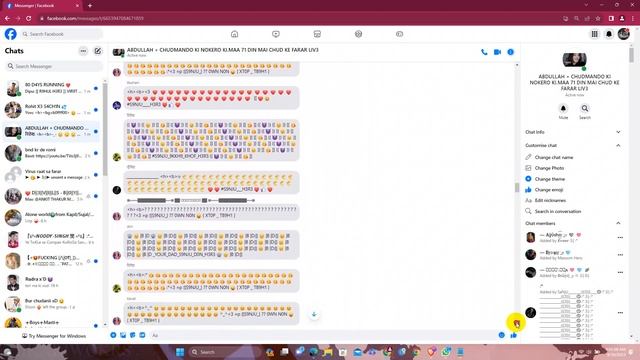This screenshot has height=360, width=640.
Task: Start a new message with compose icon
Action: [x=98, y=51]
